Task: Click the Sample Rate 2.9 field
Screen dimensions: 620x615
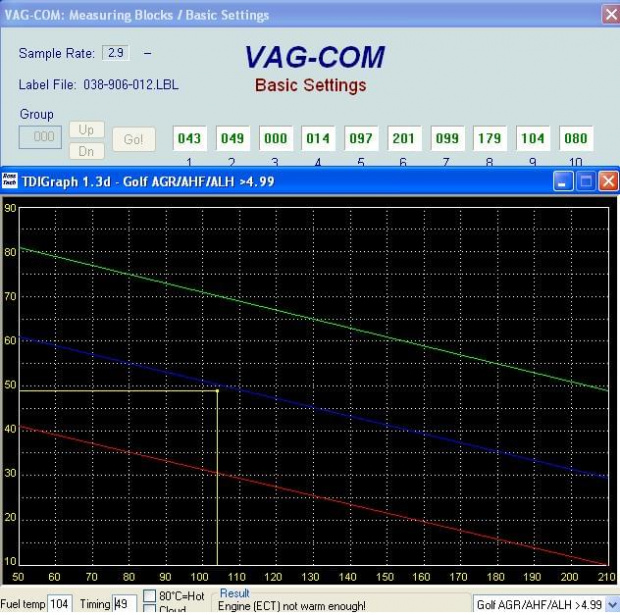Action: pos(115,53)
